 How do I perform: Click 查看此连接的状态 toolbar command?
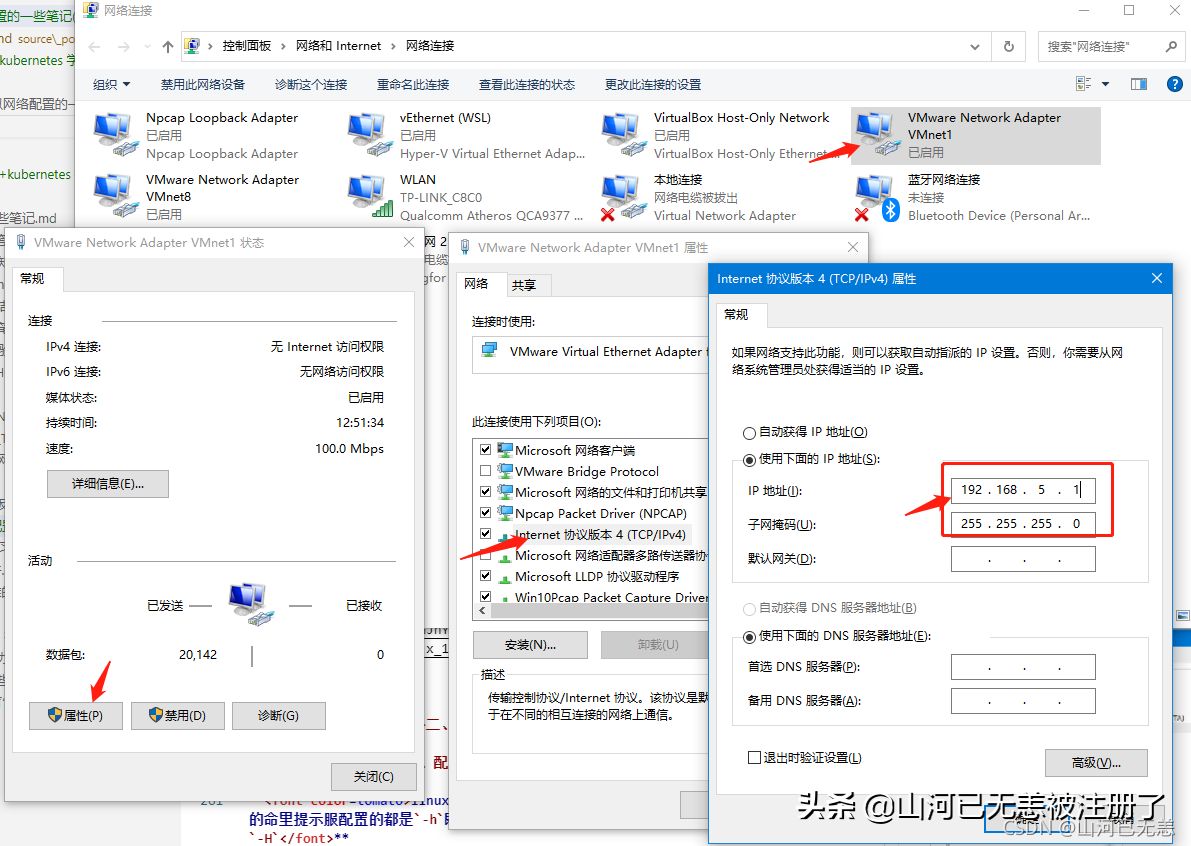click(526, 84)
